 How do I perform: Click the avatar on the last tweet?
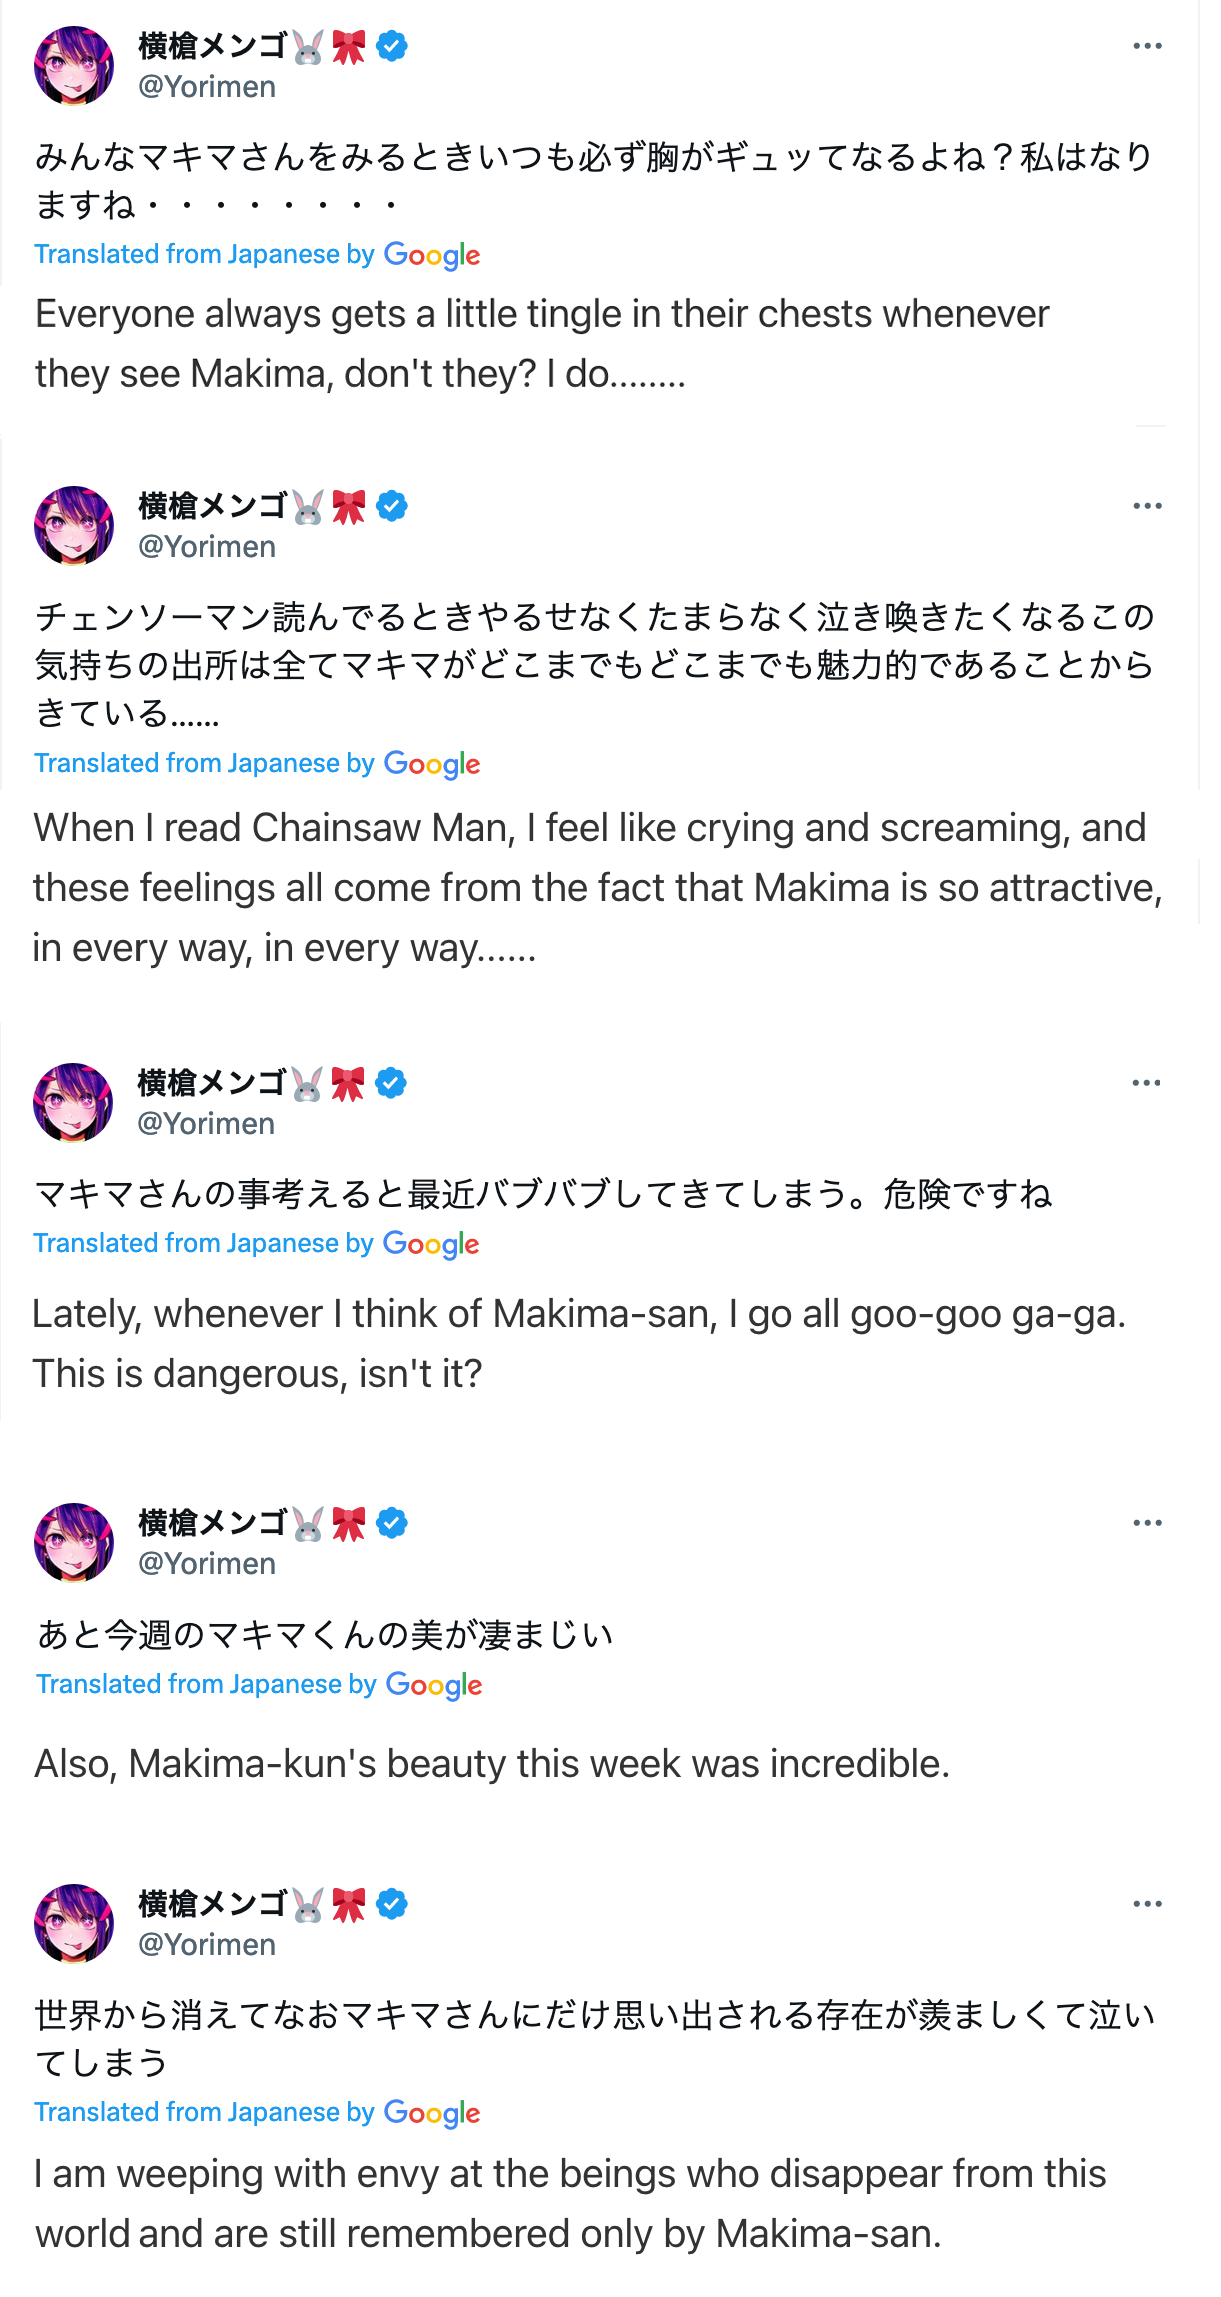[x=74, y=1923]
